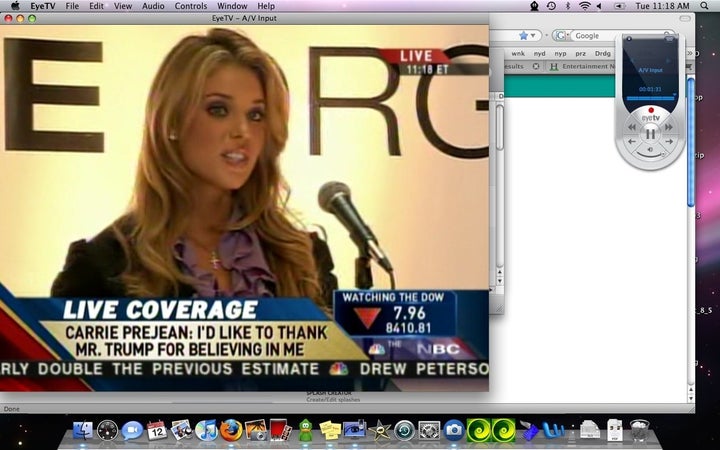Screen dimensions: 720x450
Task: Click the Firefox page's blue vertical scrollbar
Action: 691,142
